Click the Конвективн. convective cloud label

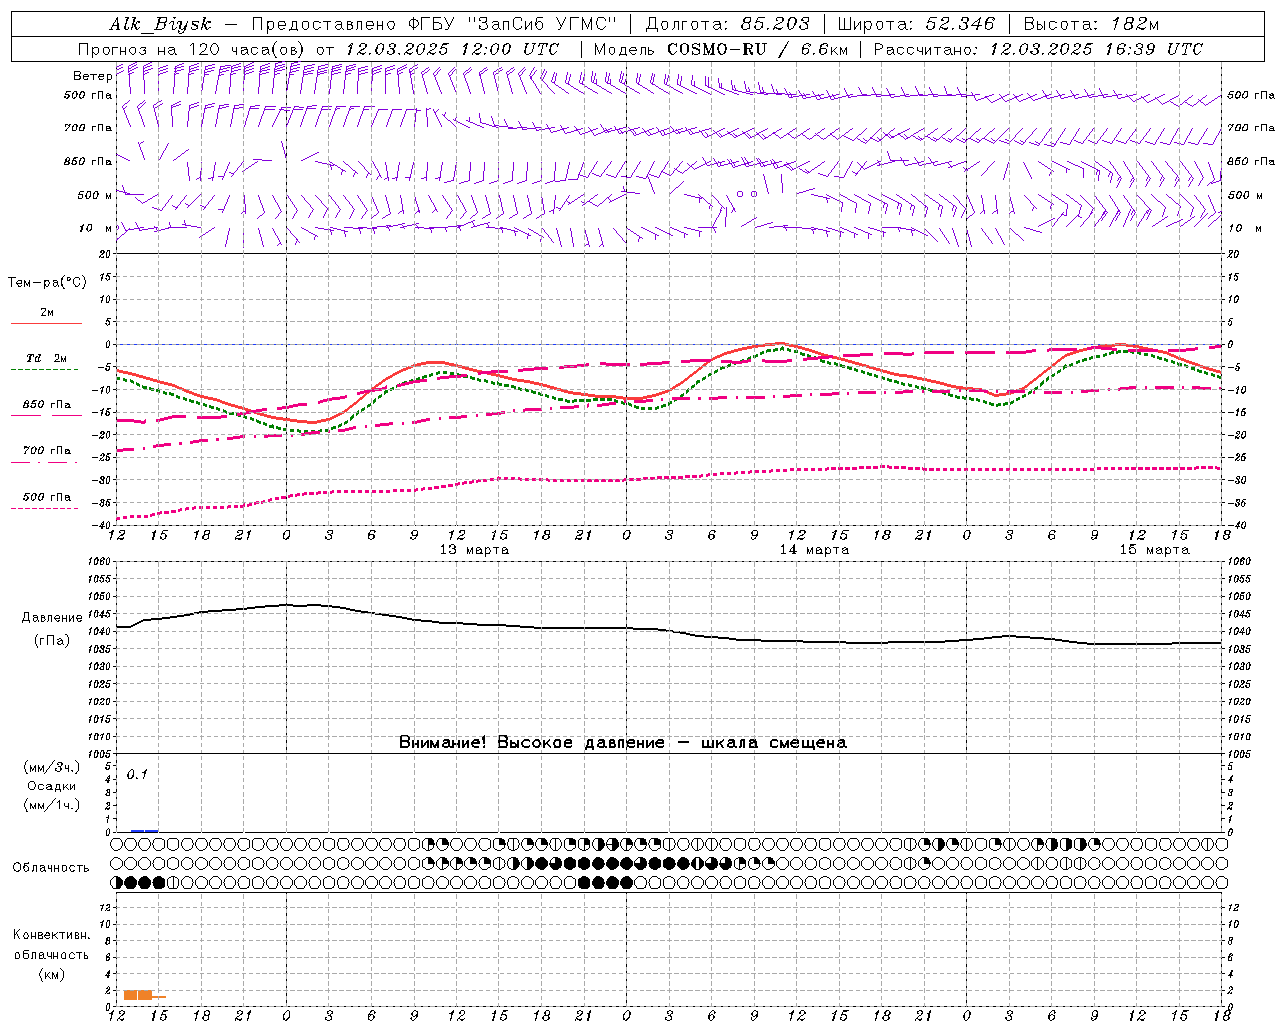[52, 935]
